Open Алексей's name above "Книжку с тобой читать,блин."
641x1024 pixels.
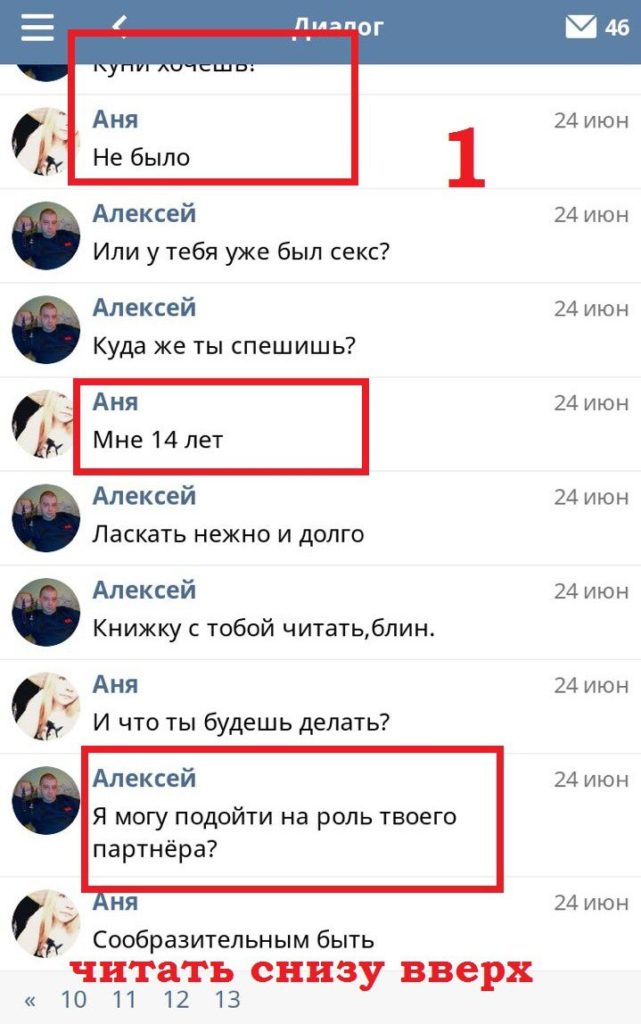tap(144, 590)
